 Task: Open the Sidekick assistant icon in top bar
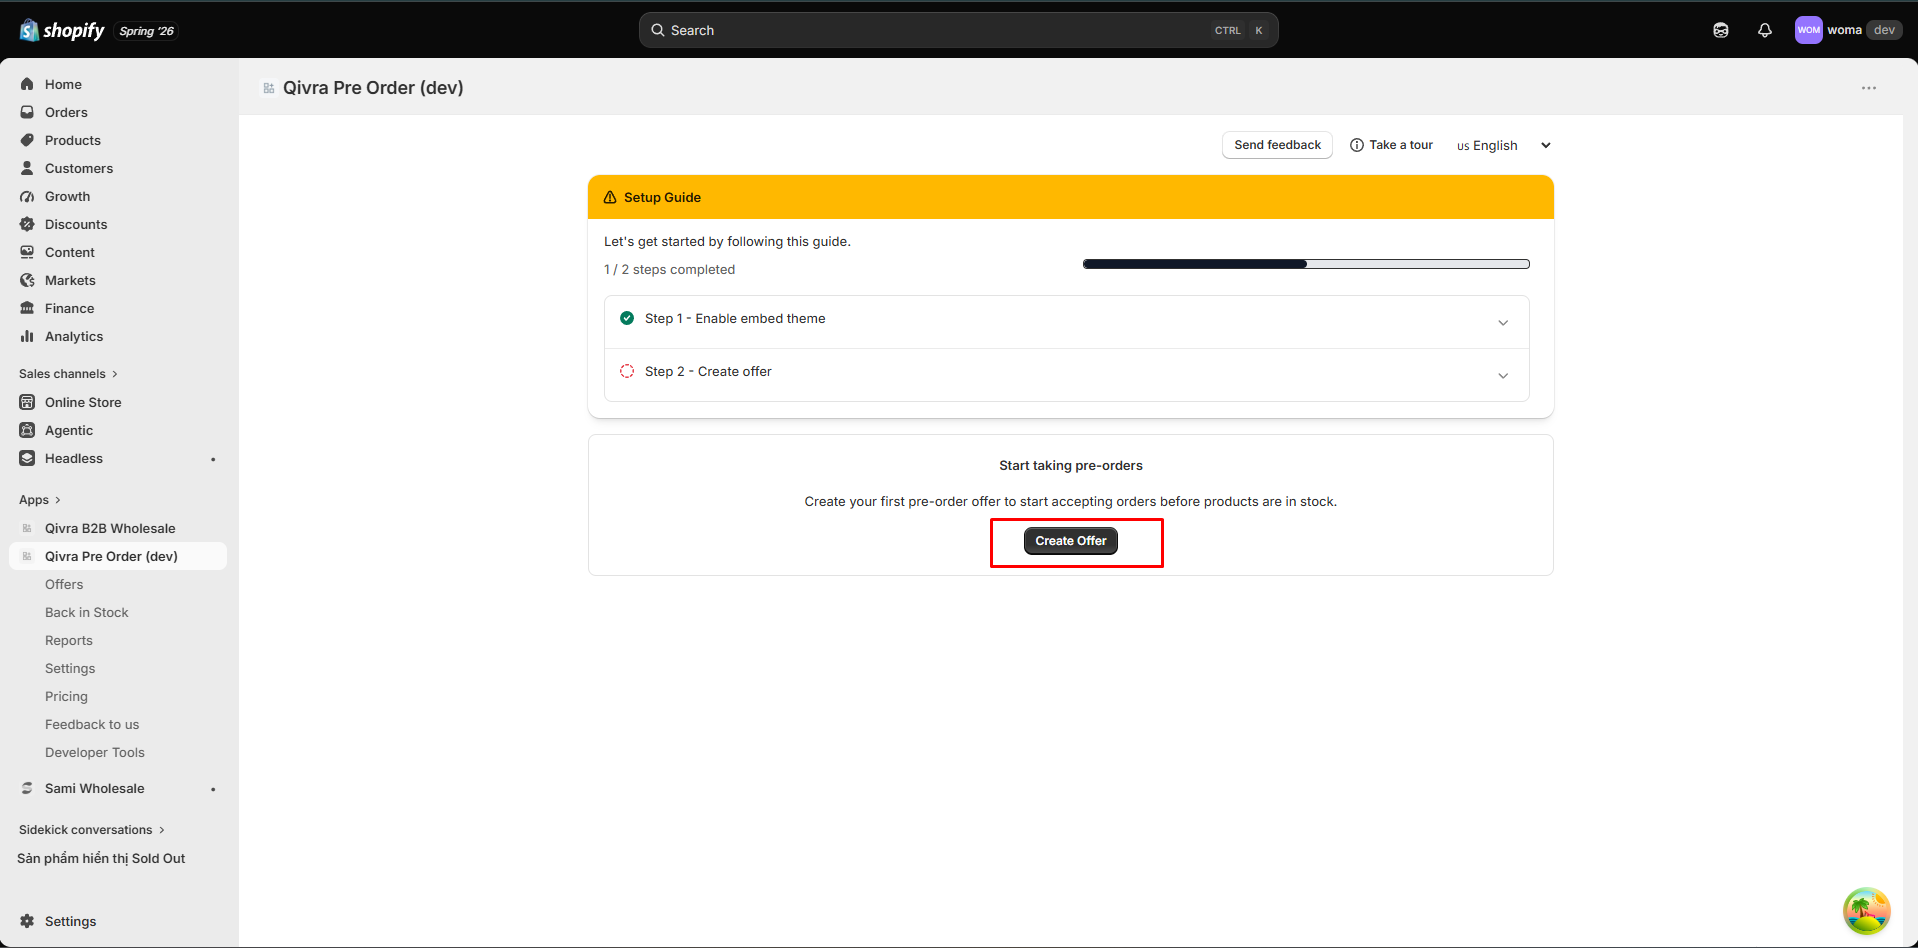coord(1721,30)
